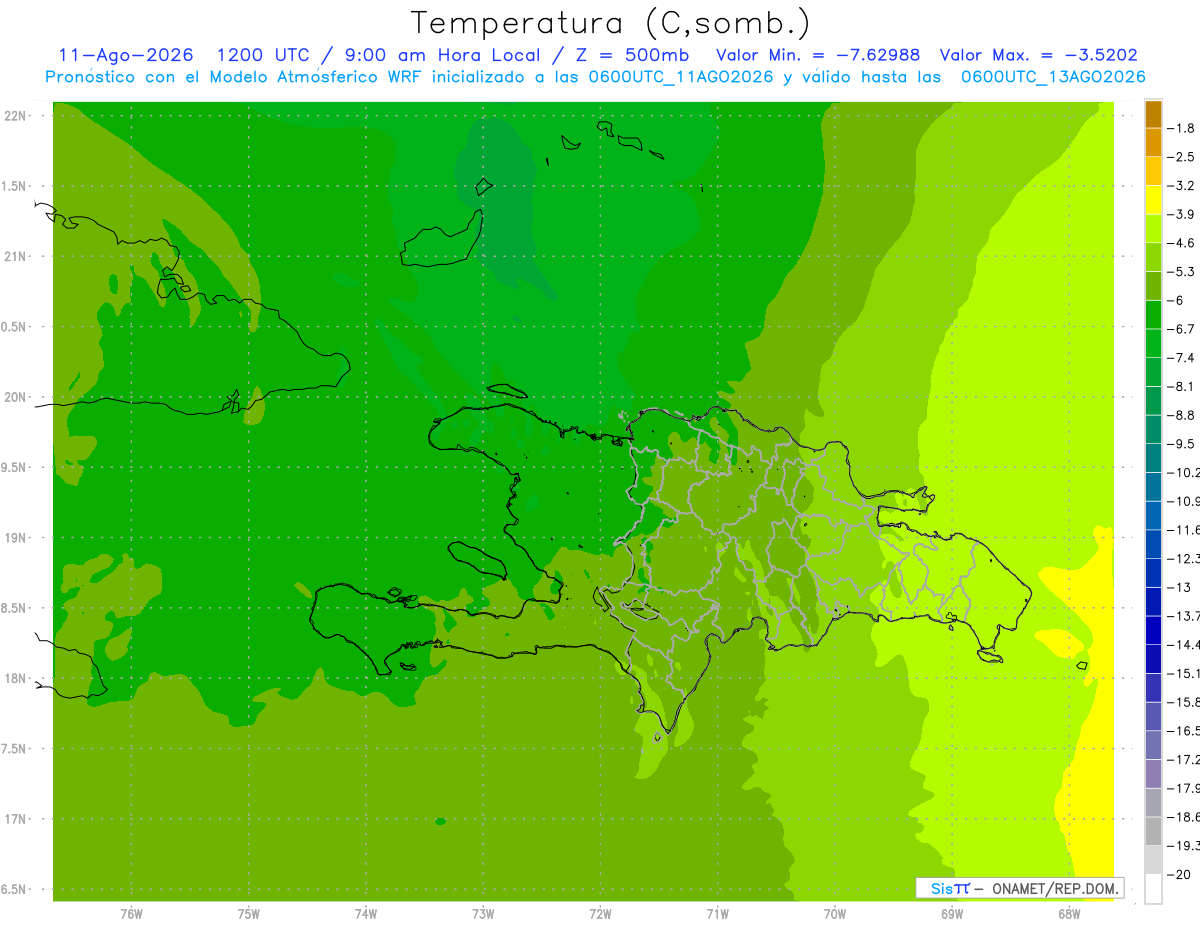1200x927 pixels.
Task: Click the brown swatch above the -1.8 label
Action: (1153, 114)
